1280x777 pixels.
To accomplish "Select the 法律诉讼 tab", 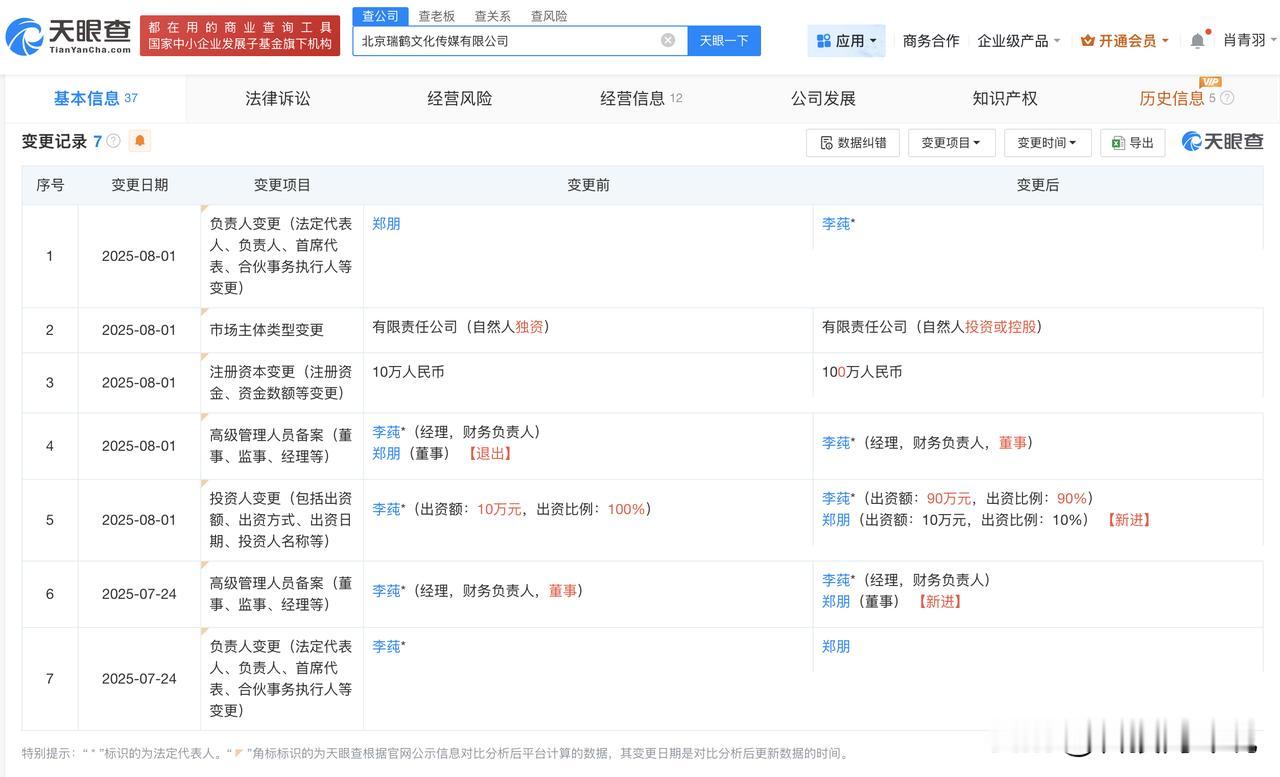I will click(278, 98).
